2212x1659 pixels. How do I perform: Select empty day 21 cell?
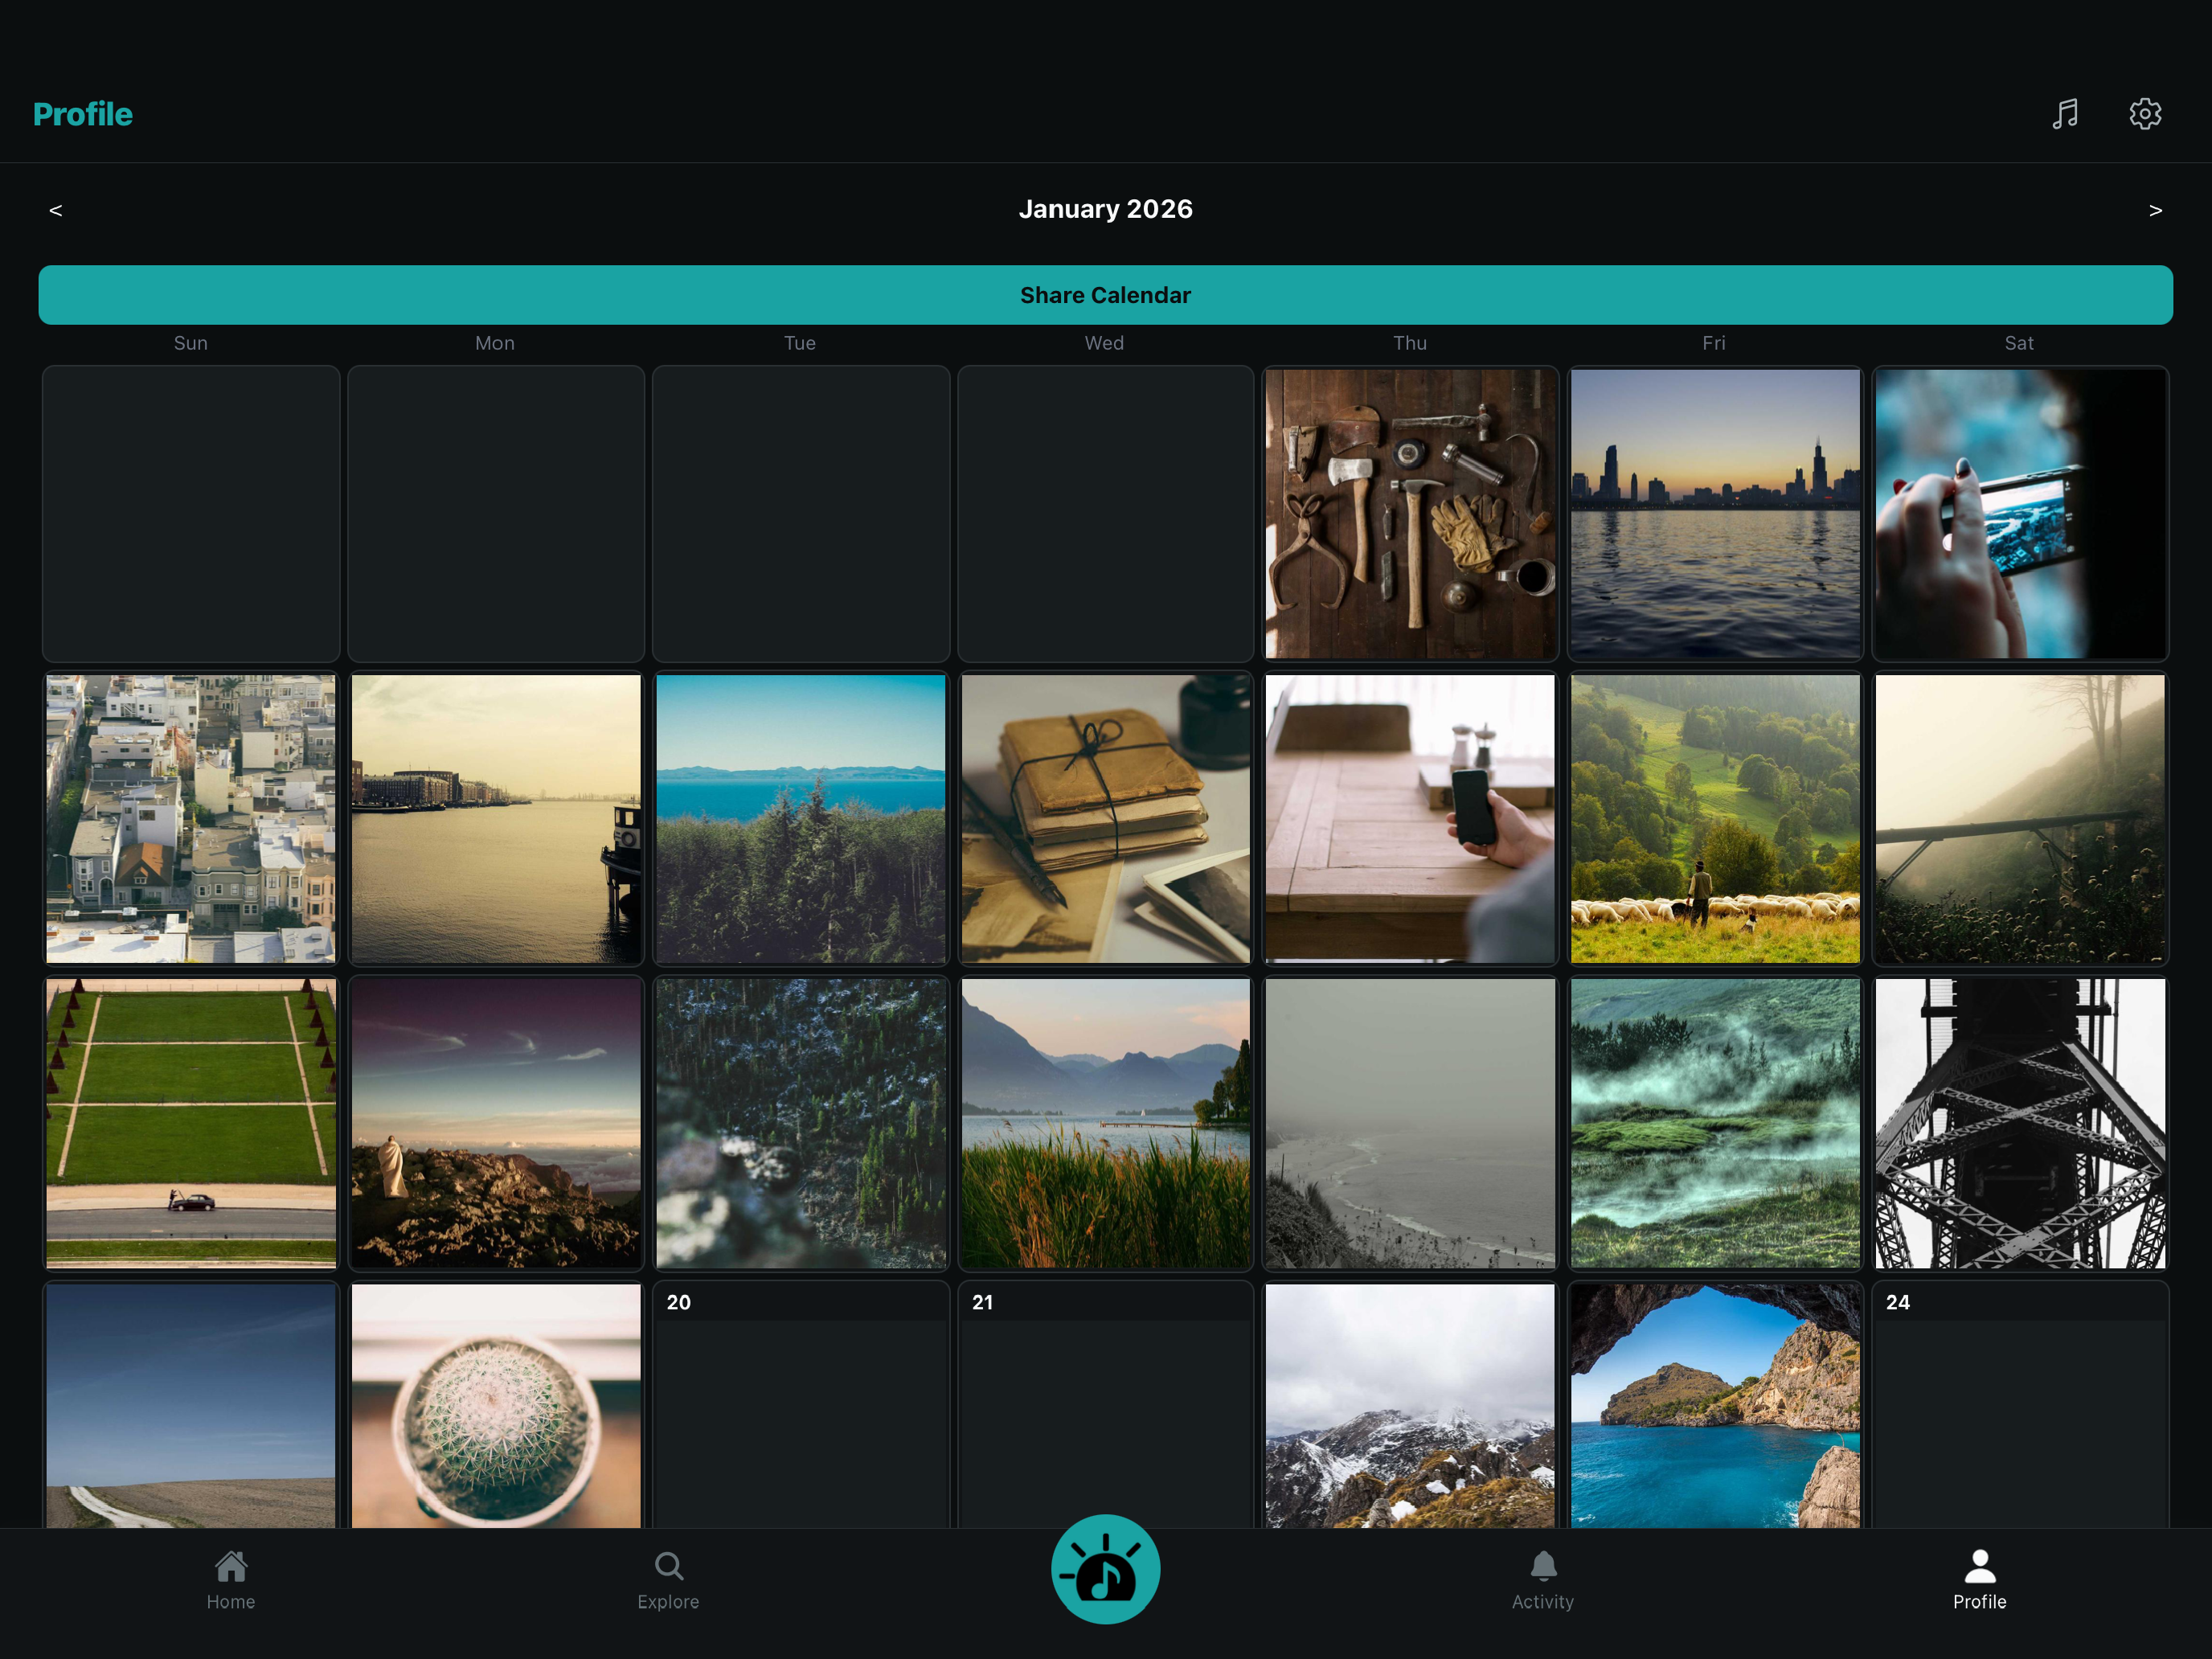coord(1106,1406)
